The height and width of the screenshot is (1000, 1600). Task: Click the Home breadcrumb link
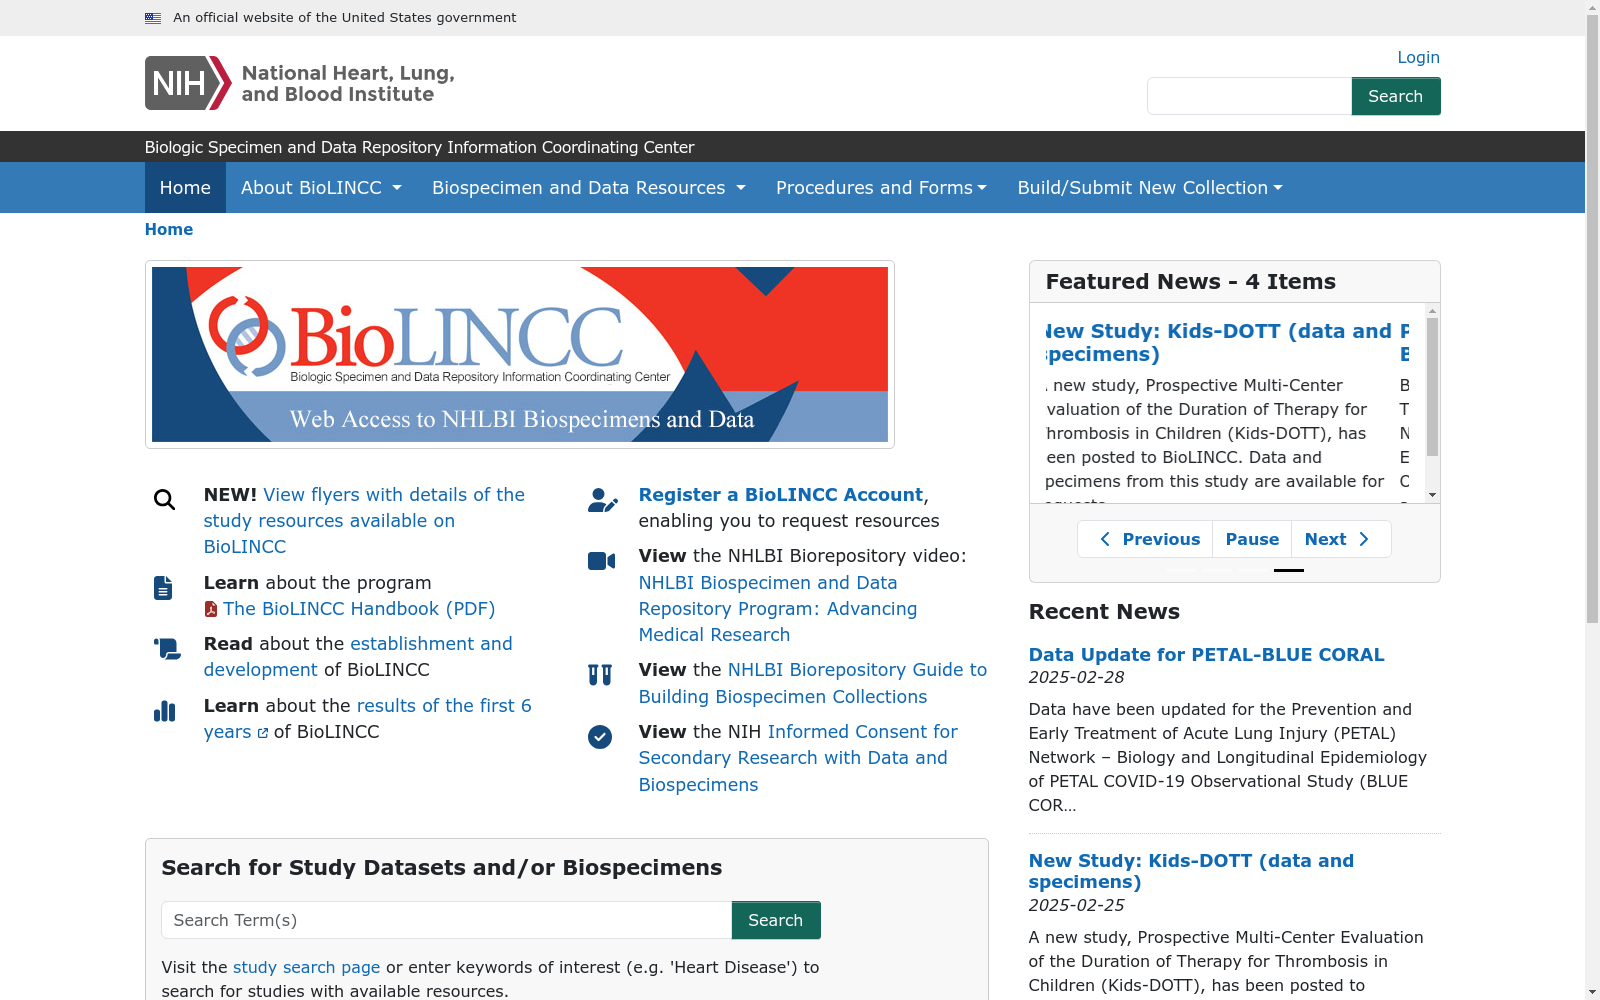(169, 229)
